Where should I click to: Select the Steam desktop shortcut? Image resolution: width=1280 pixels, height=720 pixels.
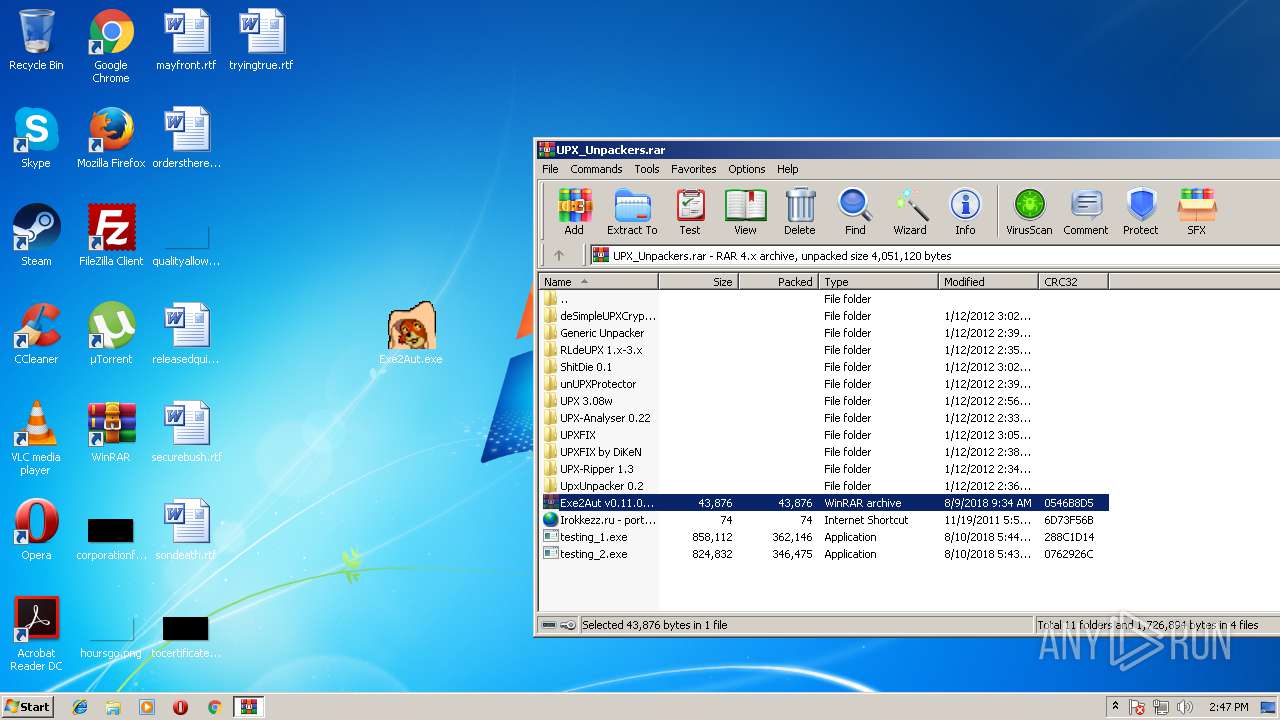(36, 236)
